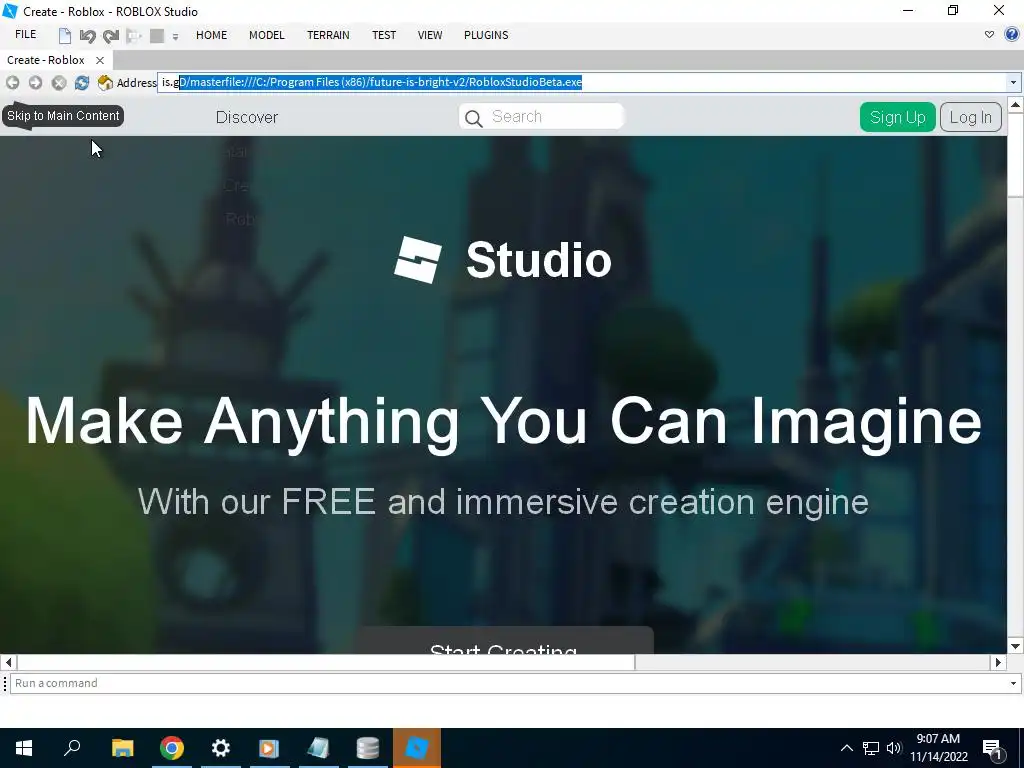Click the Start Creating button

click(504, 641)
